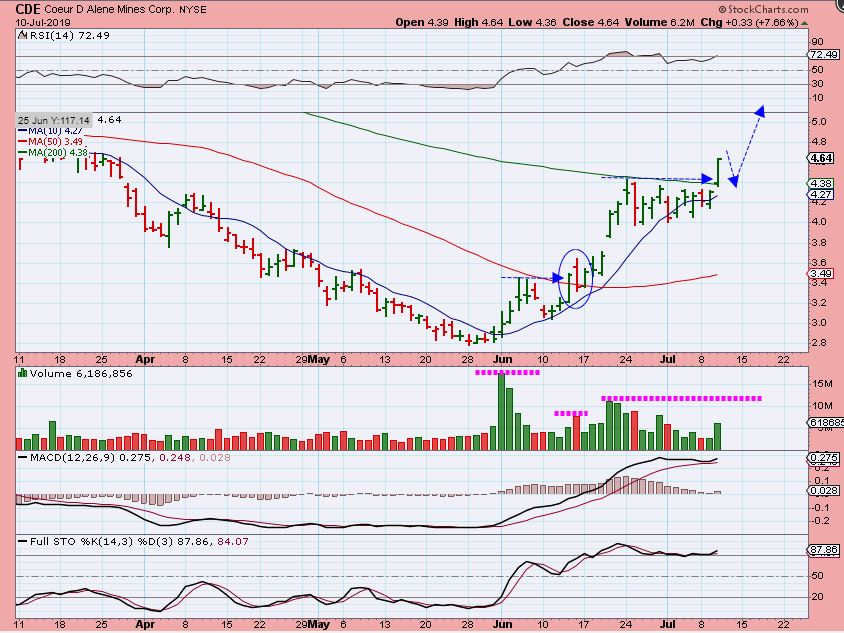This screenshot has height=633, width=844.
Task: Select the CDE ticker symbol
Action: click(28, 9)
